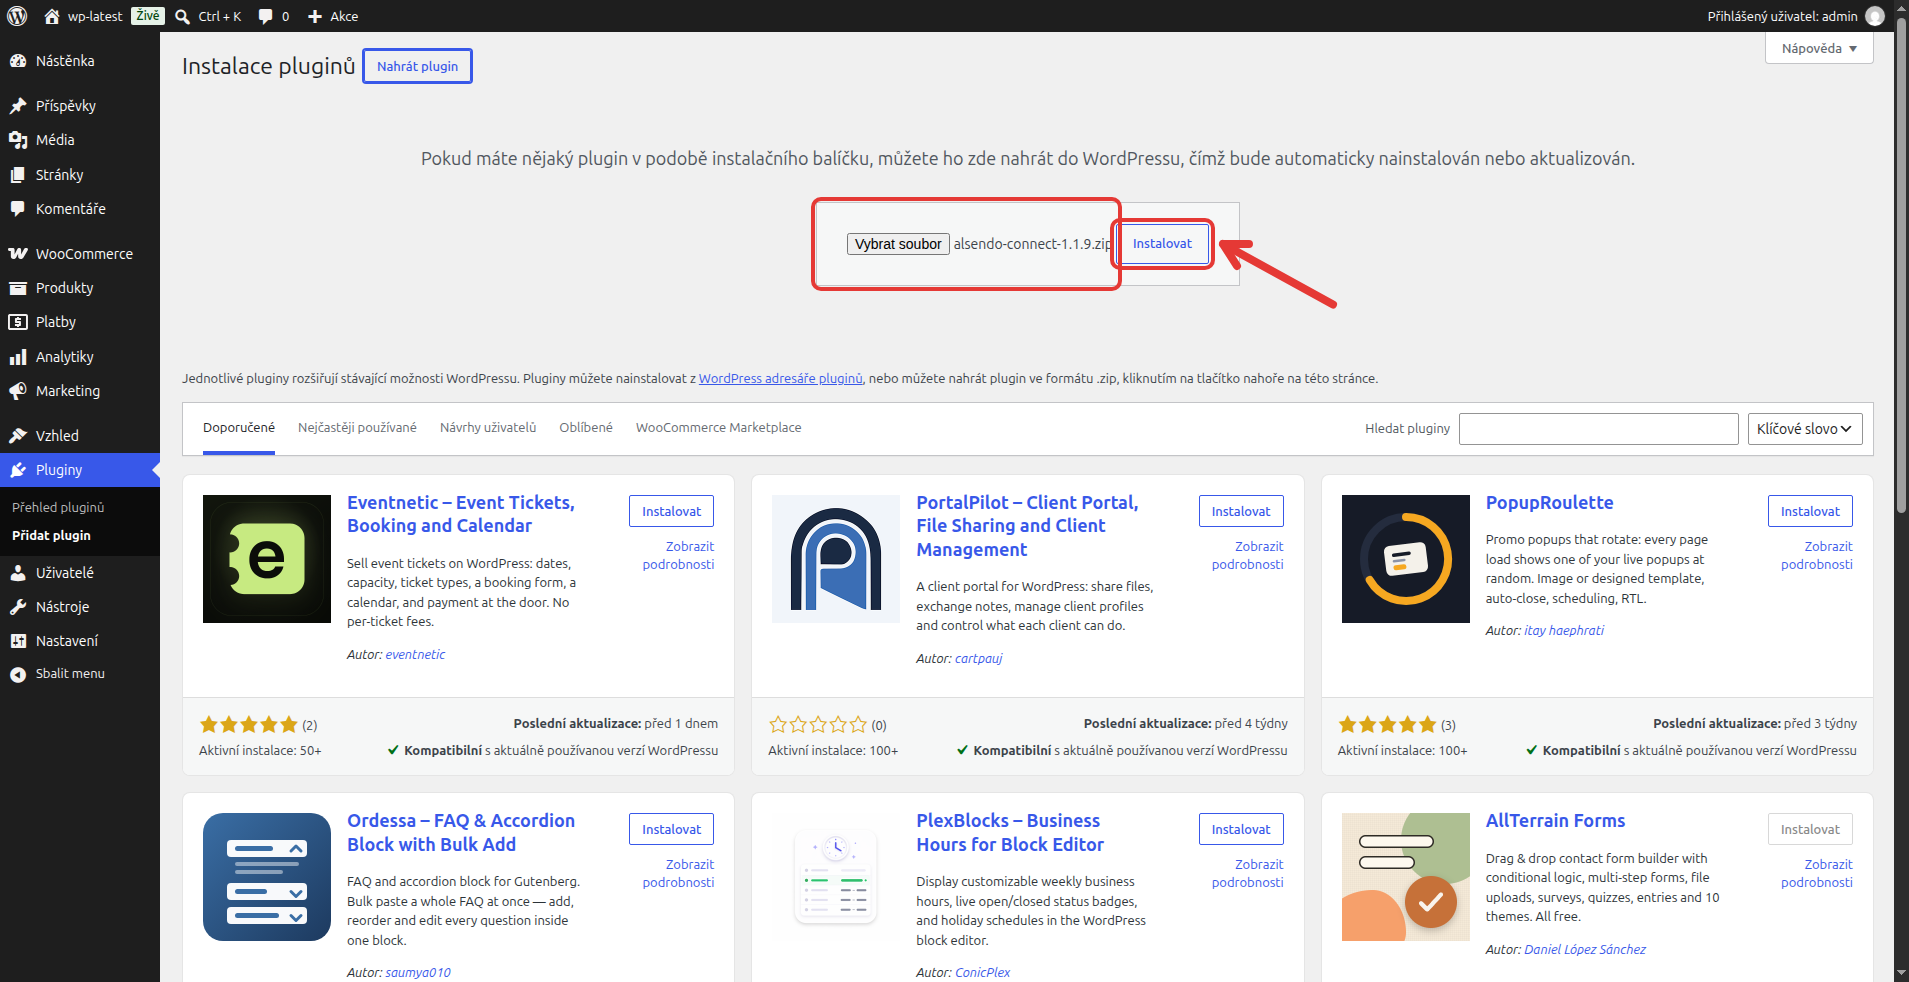The image size is (1909, 982).
Task: Open the Ctrl+K search icon
Action: [183, 16]
